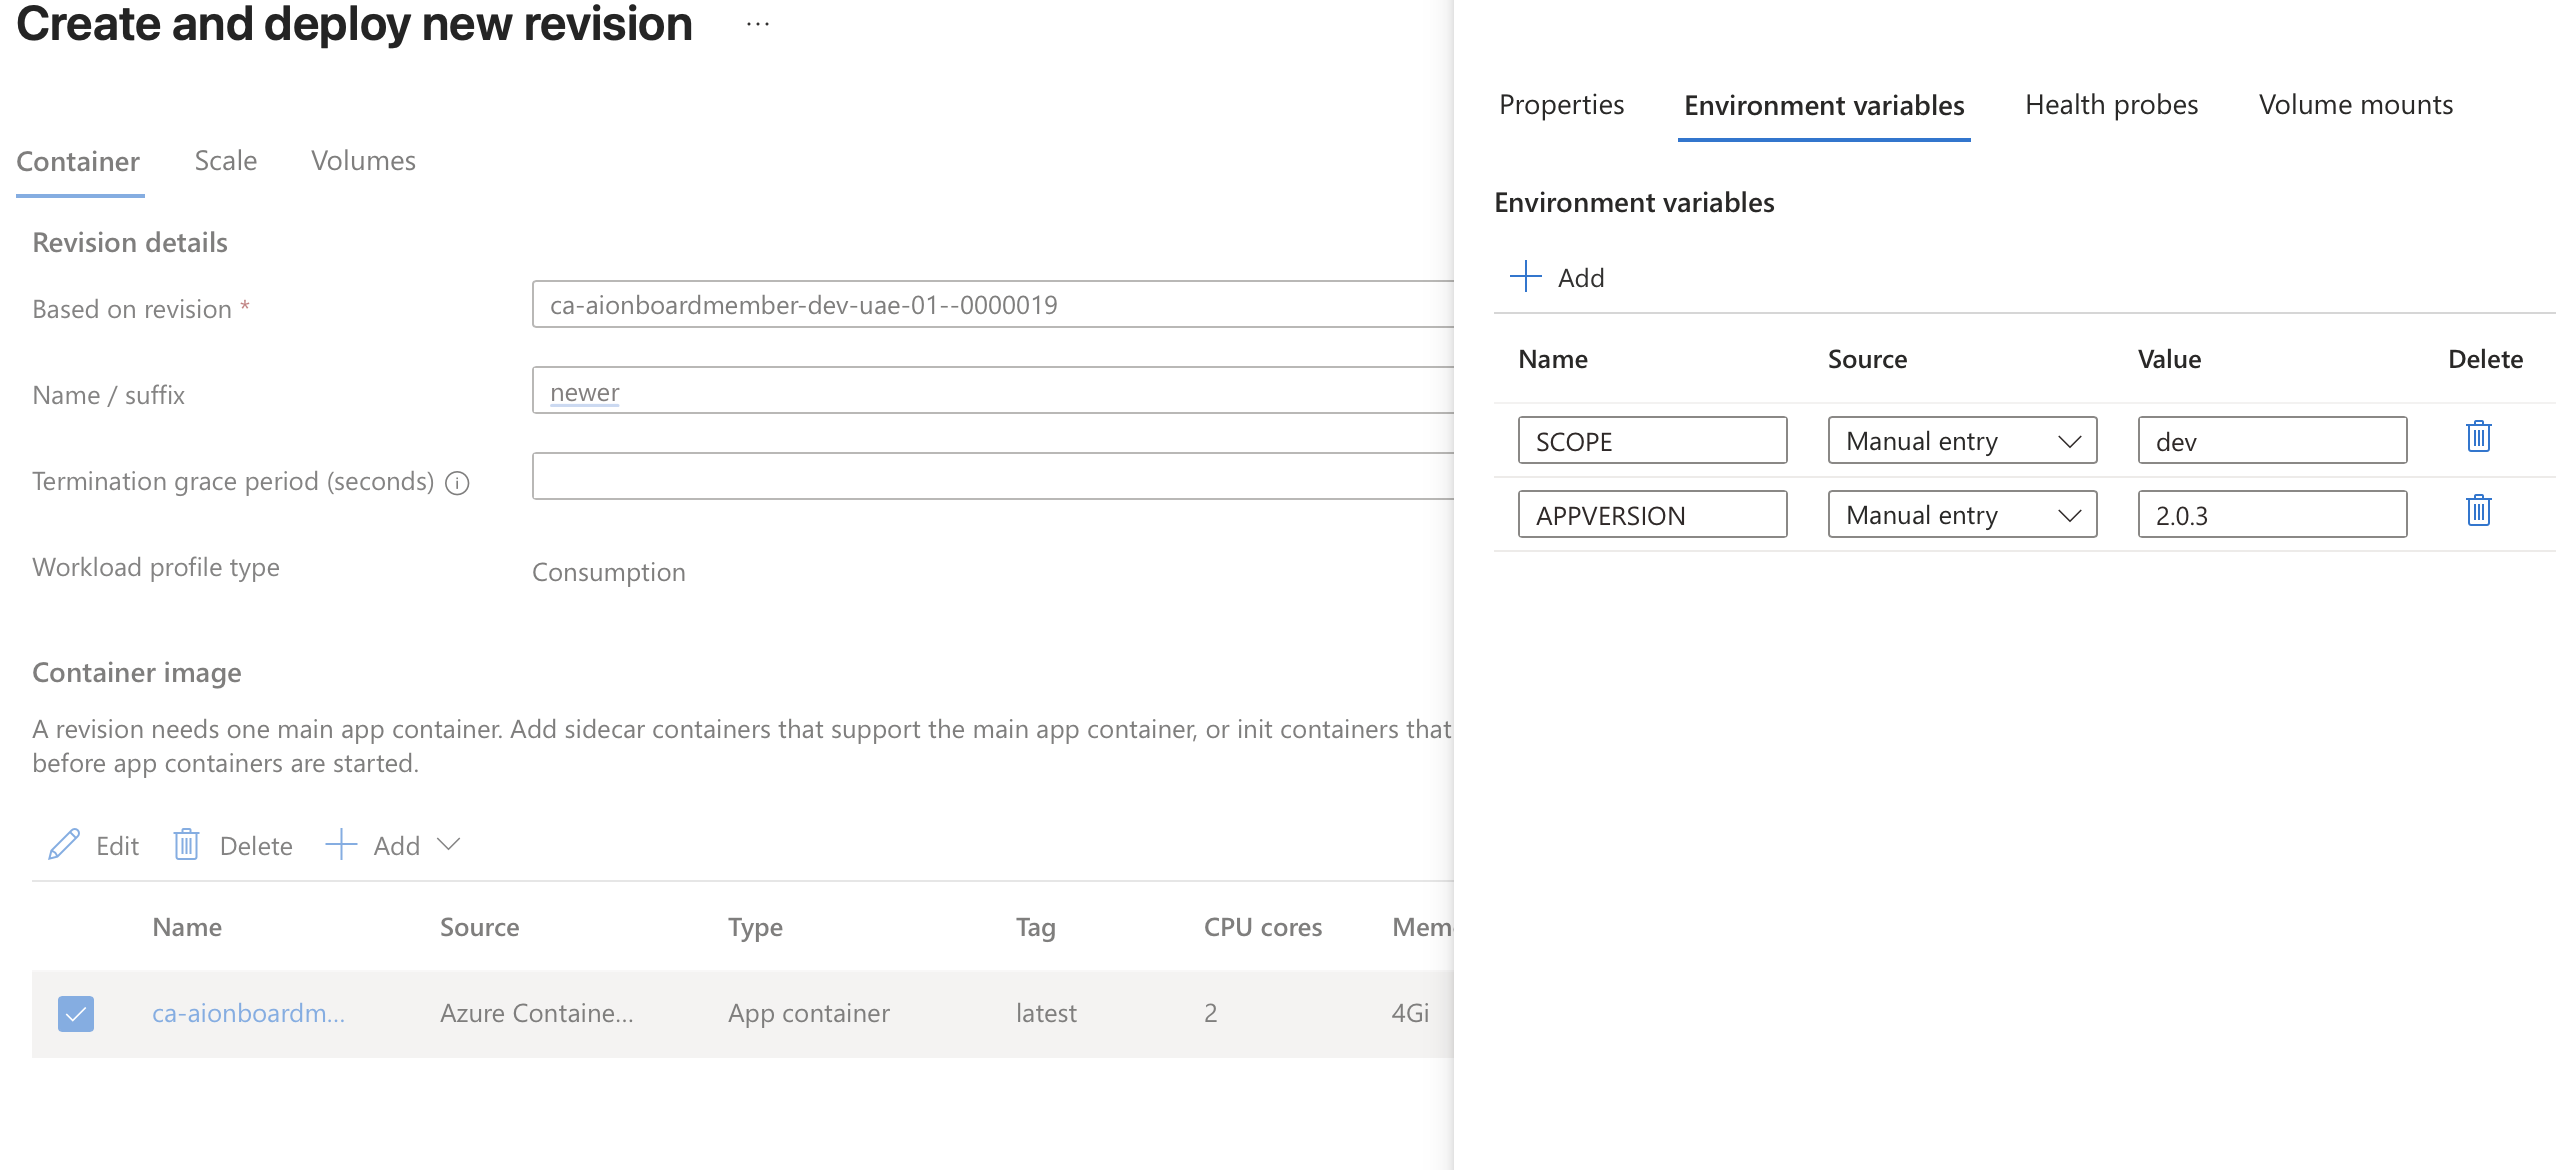Switch to the Scale tab
The height and width of the screenshot is (1170, 2556).
coord(225,161)
